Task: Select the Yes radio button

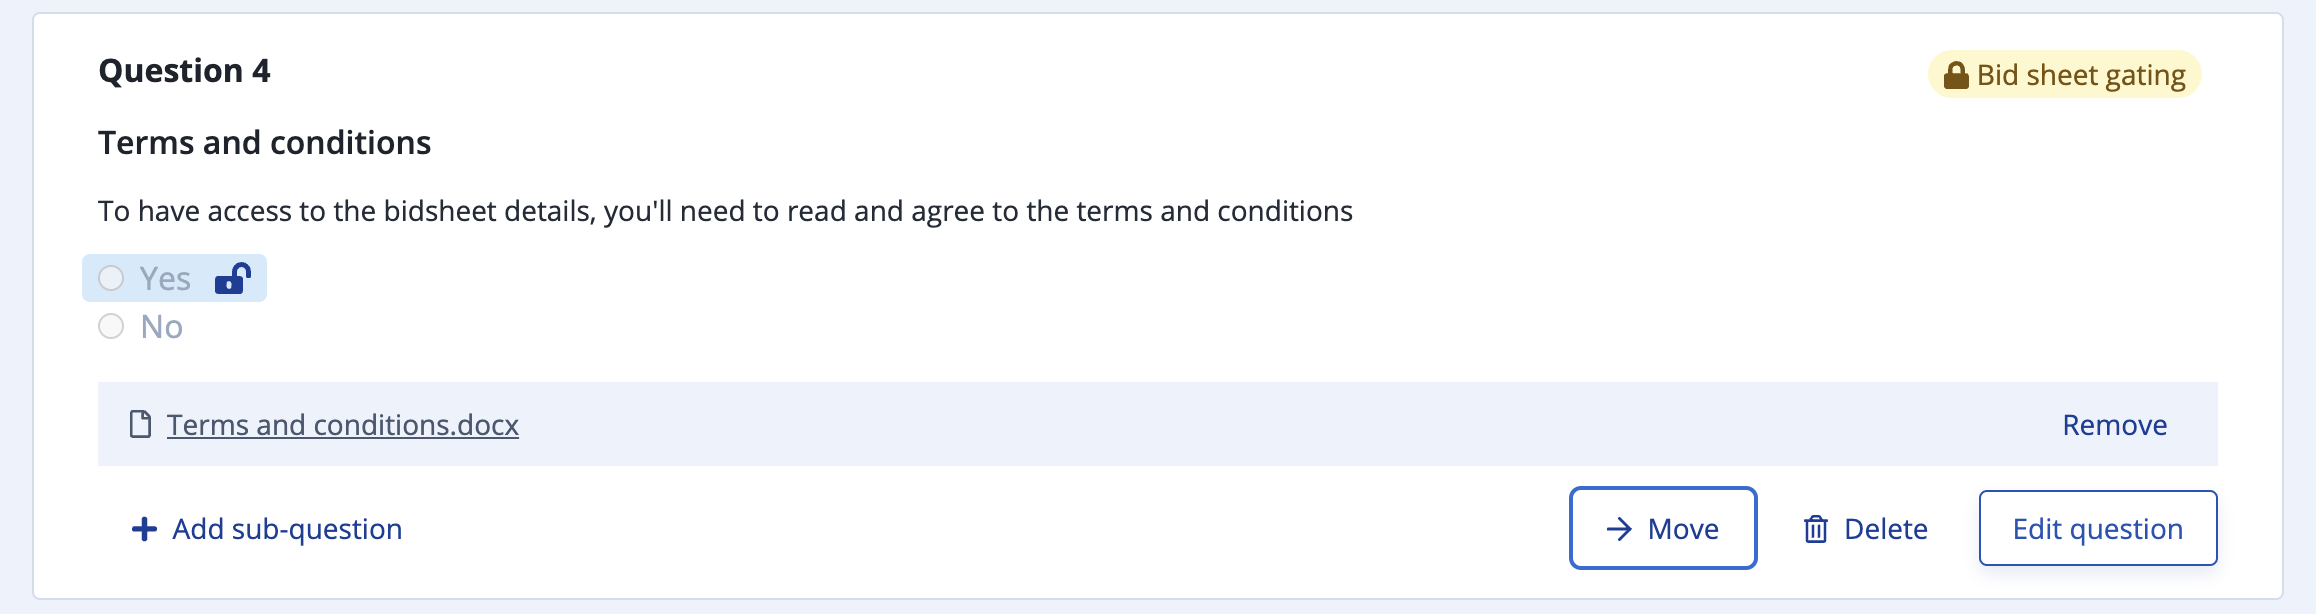Action: (x=111, y=278)
